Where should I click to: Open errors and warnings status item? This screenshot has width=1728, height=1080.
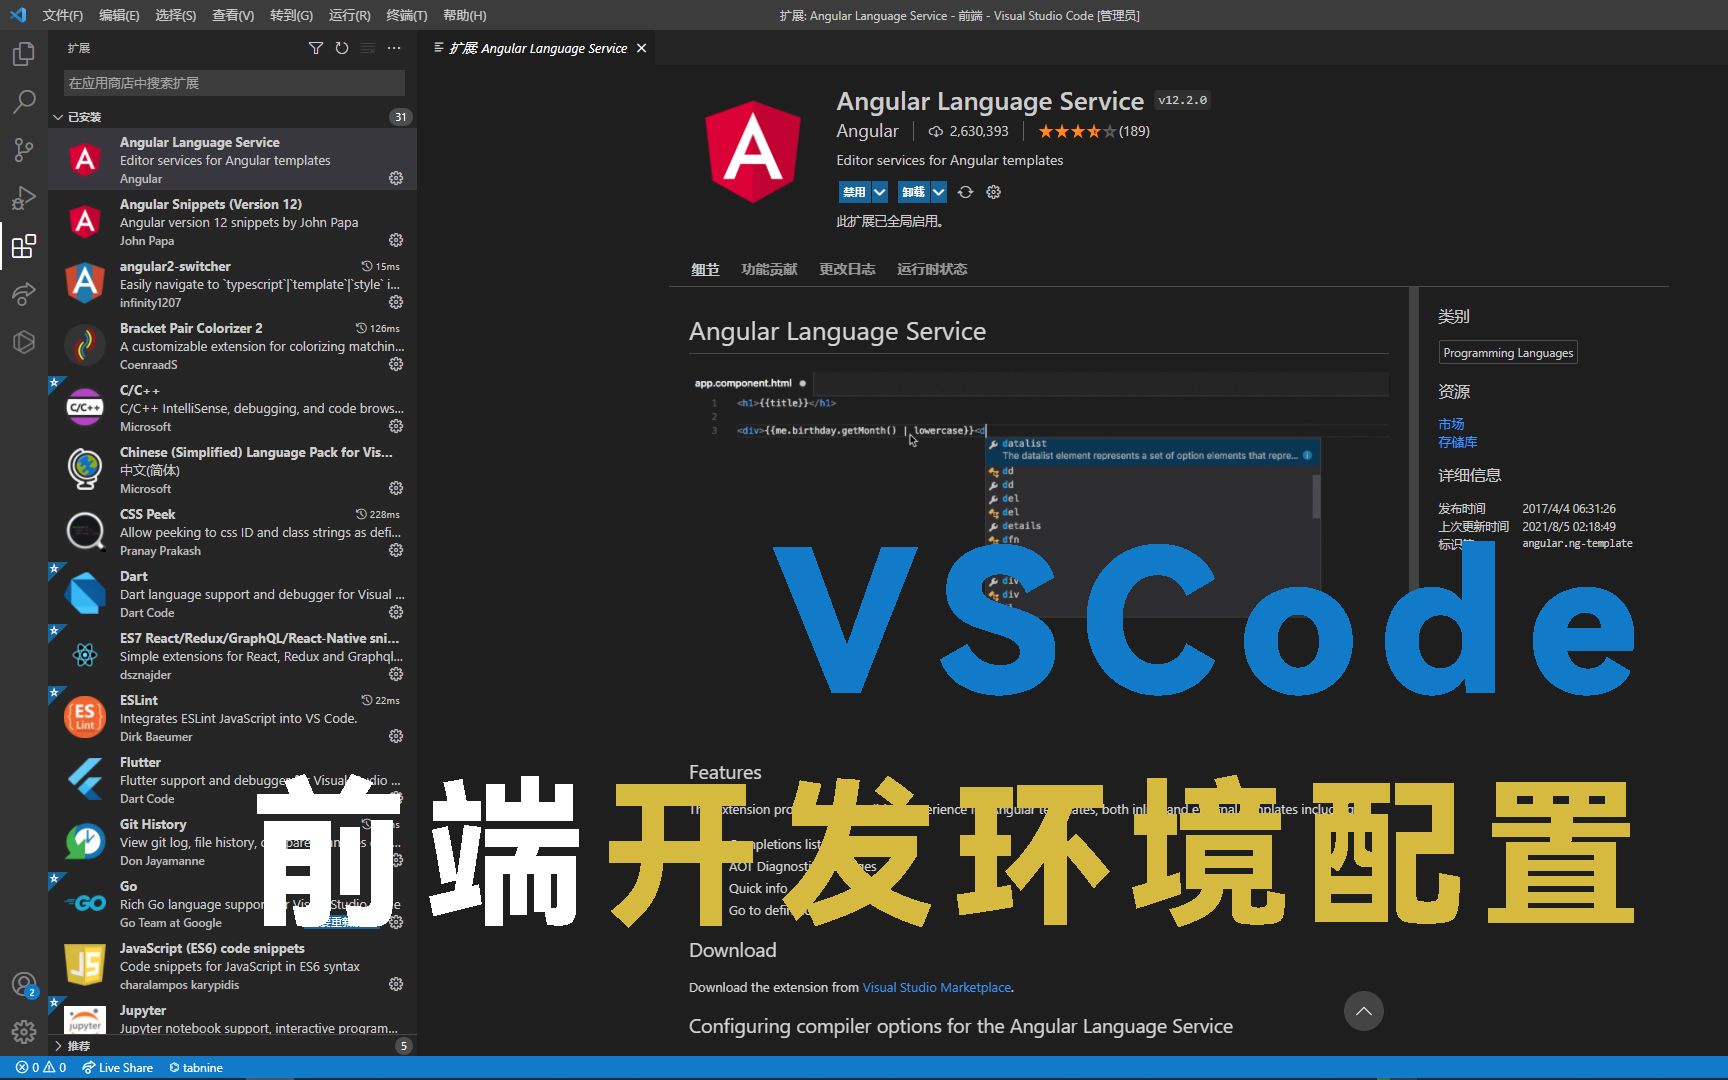[x=41, y=1067]
